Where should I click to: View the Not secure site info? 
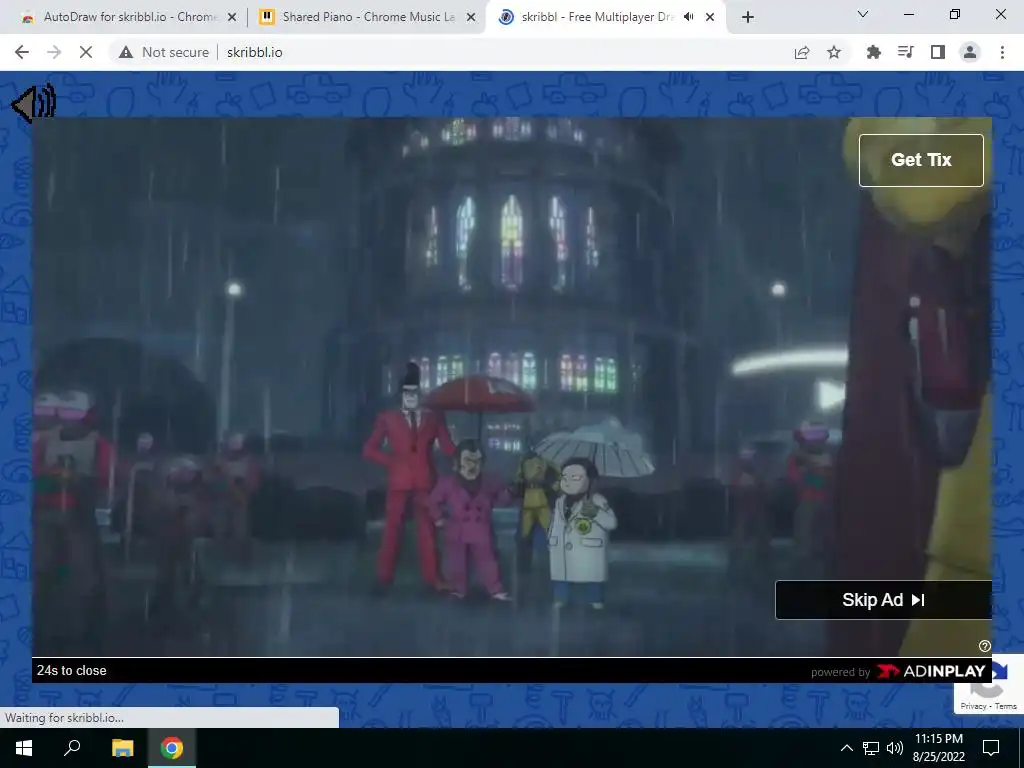point(164,52)
